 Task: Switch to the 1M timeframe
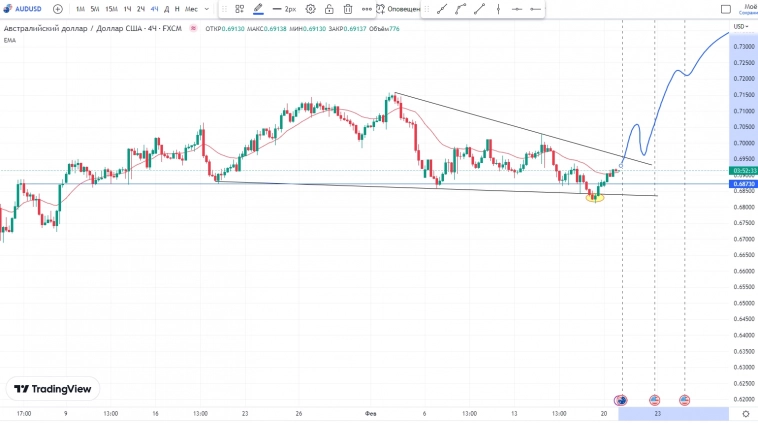[x=80, y=9]
